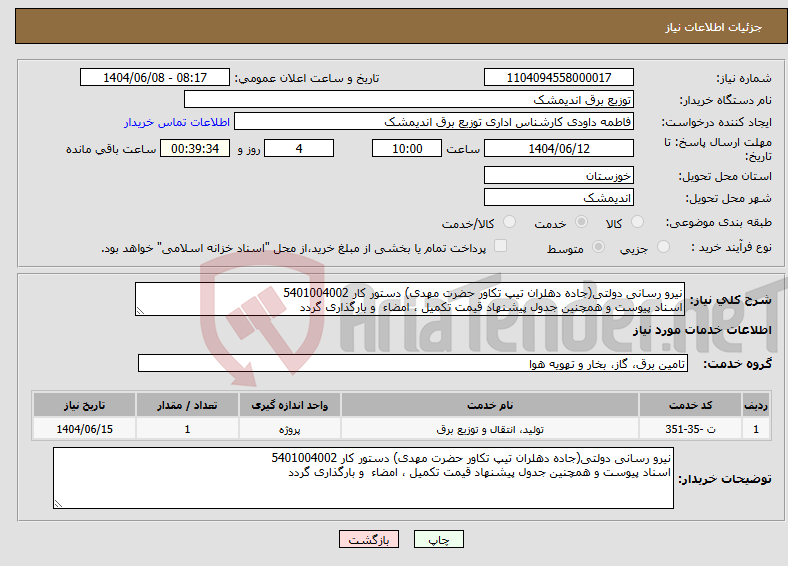Image resolution: width=788 pixels, height=566 pixels.
Task: Click the شهر محل تحویل label
Action: click(729, 198)
